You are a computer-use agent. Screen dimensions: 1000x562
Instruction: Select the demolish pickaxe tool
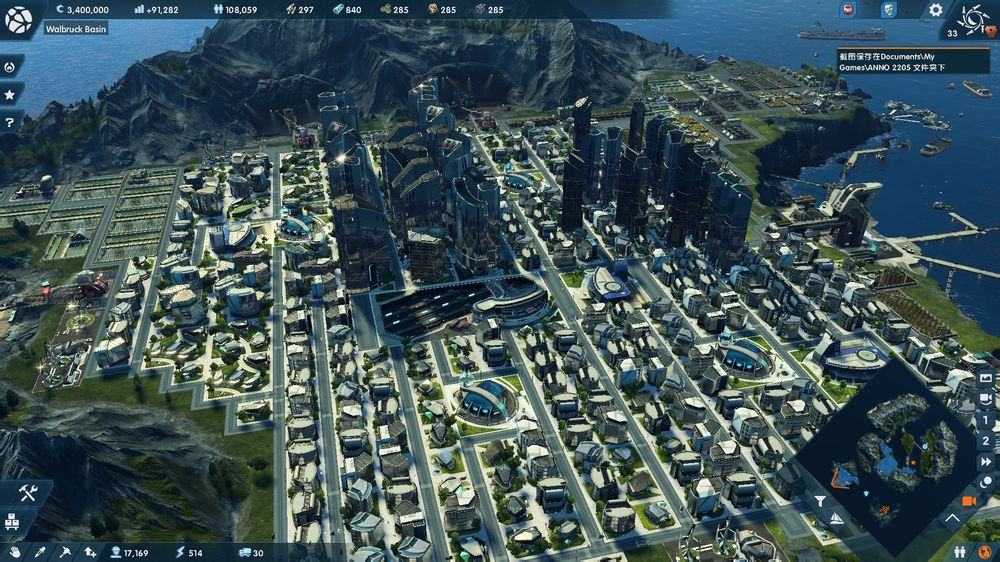point(65,552)
